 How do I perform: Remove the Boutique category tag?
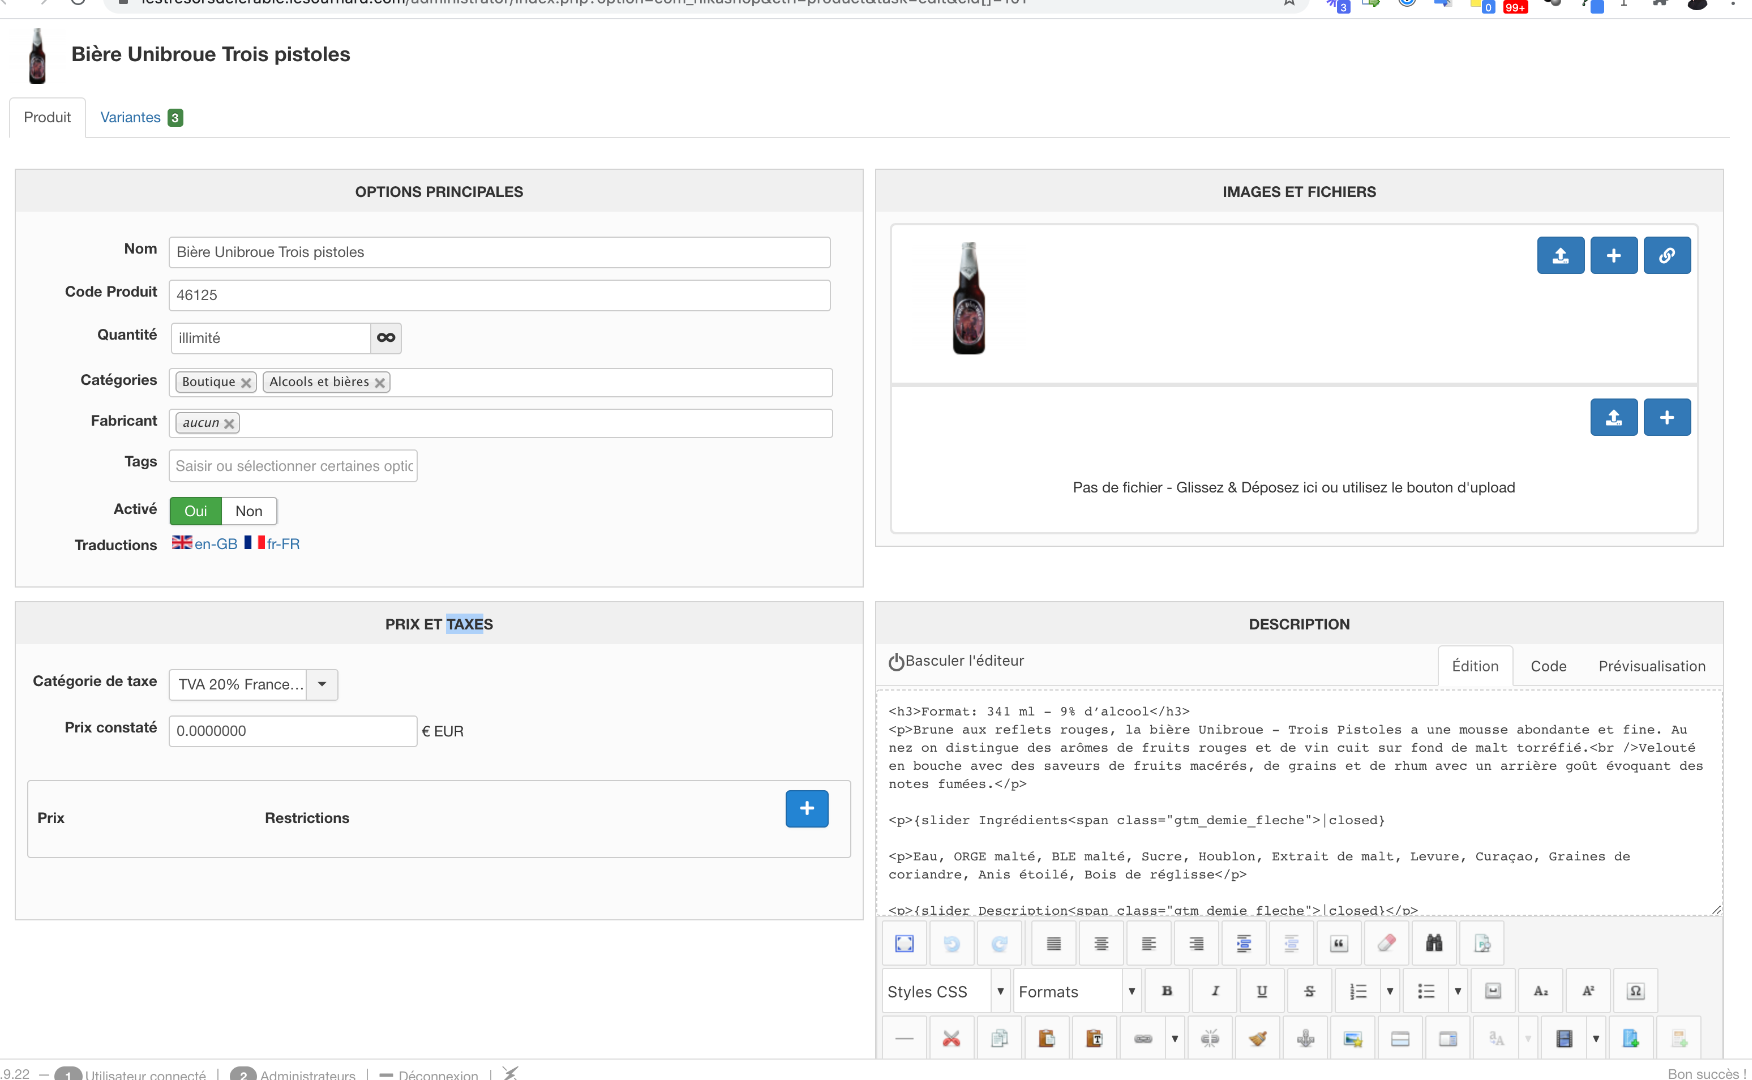246,383
